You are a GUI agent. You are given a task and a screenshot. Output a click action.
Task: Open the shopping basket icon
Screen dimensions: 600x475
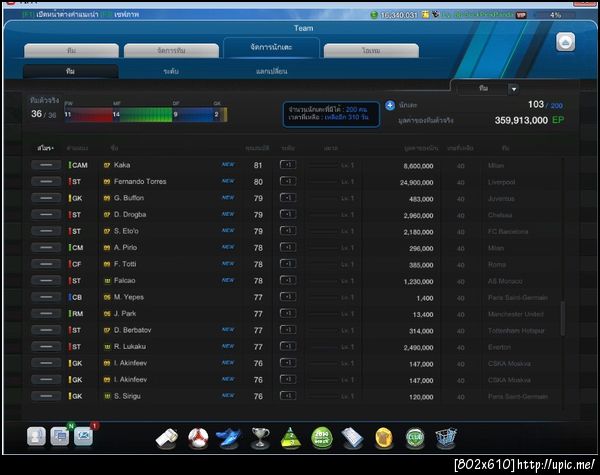point(446,437)
